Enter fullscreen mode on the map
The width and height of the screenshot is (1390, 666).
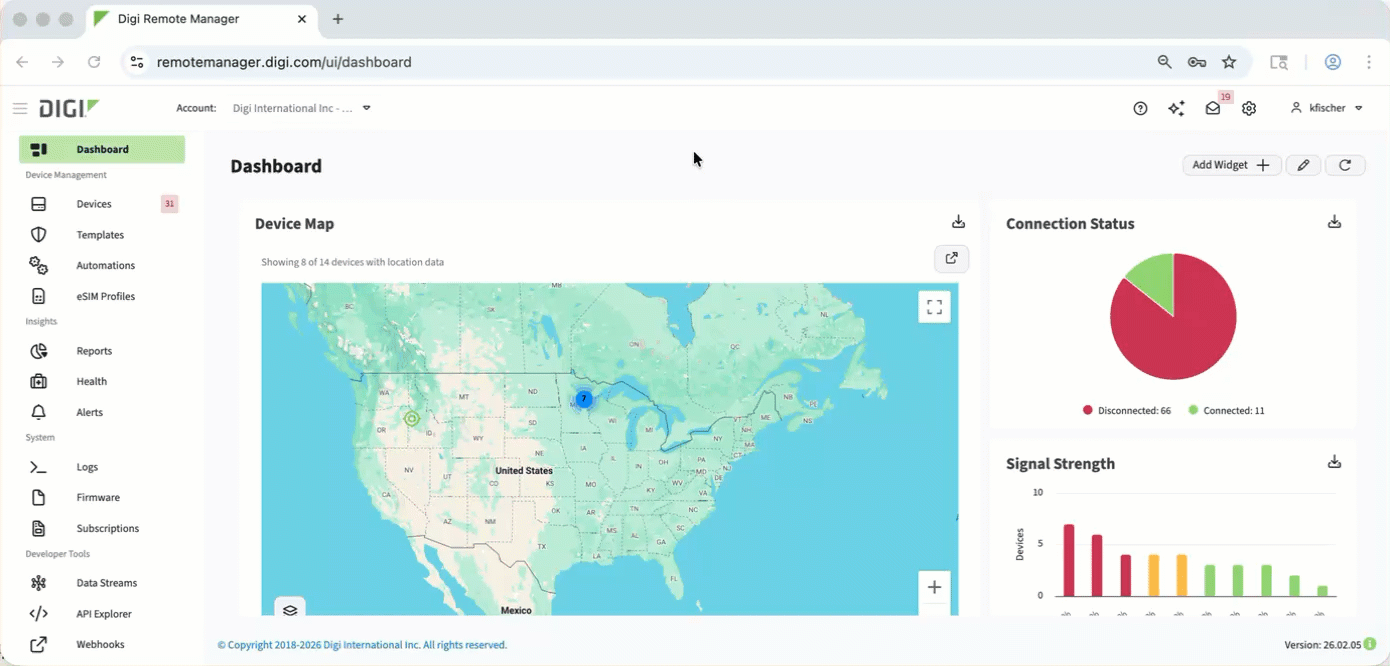click(934, 307)
